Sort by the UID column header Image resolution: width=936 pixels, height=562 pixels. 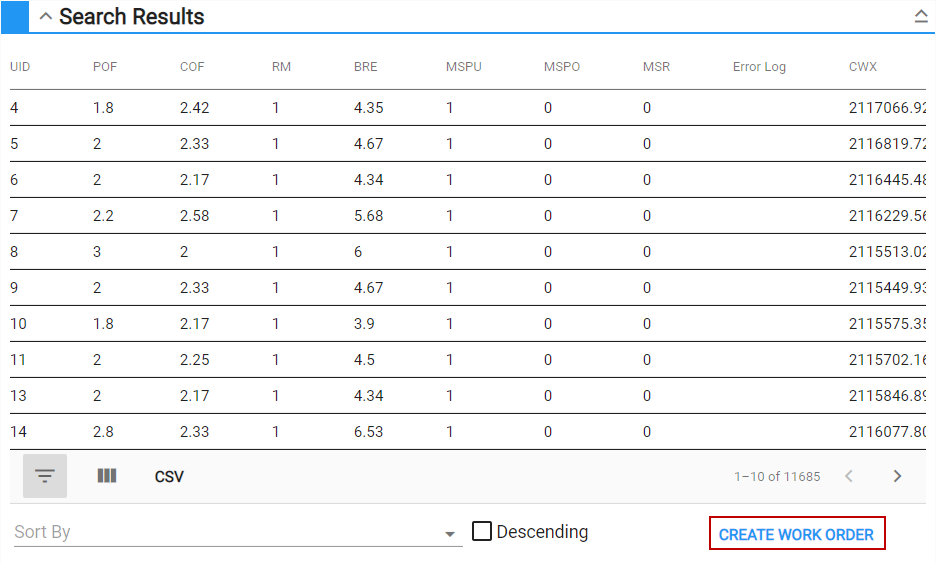[20, 67]
